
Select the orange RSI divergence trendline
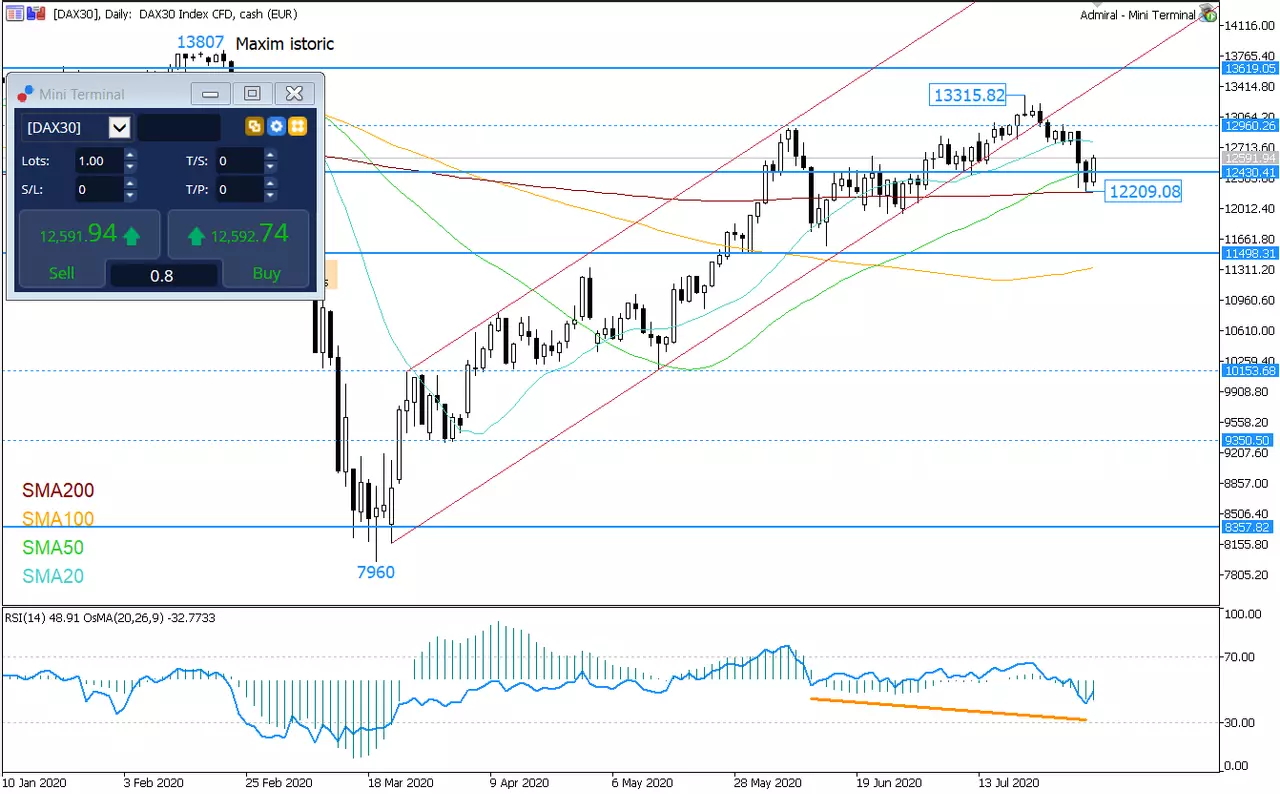pos(948,709)
